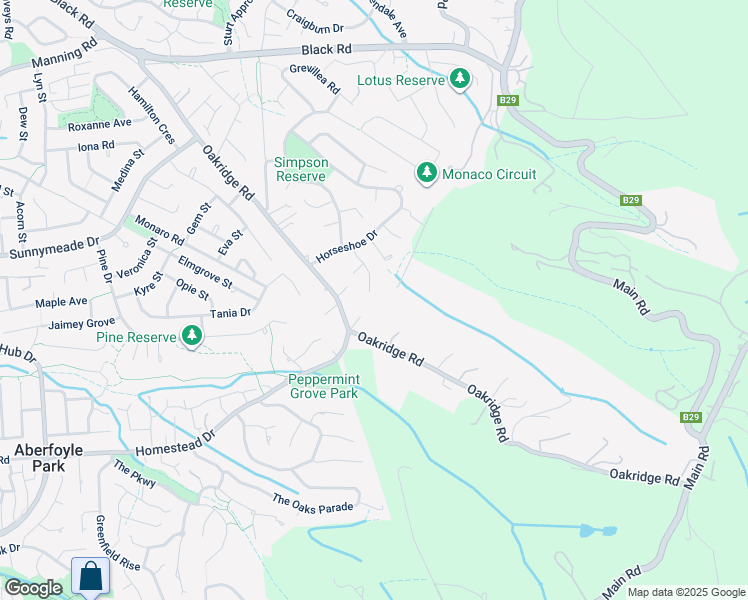Click the Sunnymeade Dr road label
Image resolution: width=748 pixels, height=600 pixels.
tap(54, 248)
